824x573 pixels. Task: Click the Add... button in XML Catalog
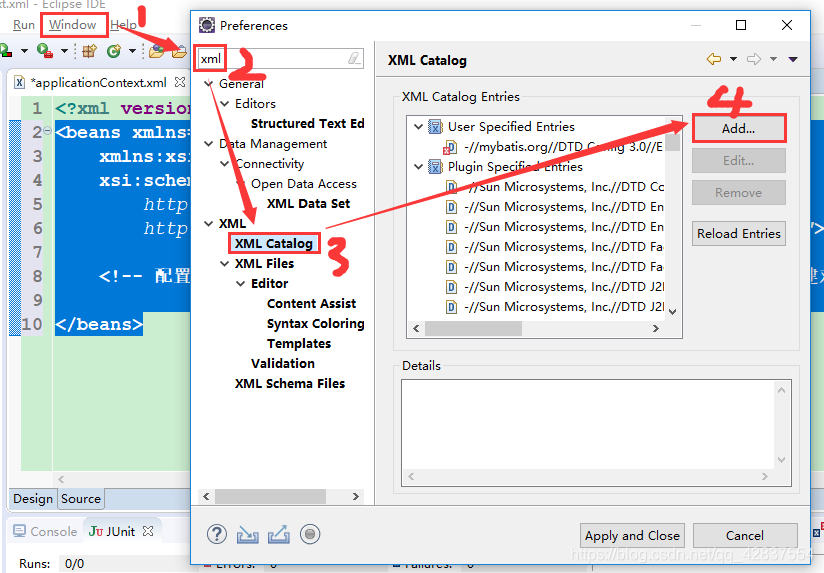[x=738, y=128]
